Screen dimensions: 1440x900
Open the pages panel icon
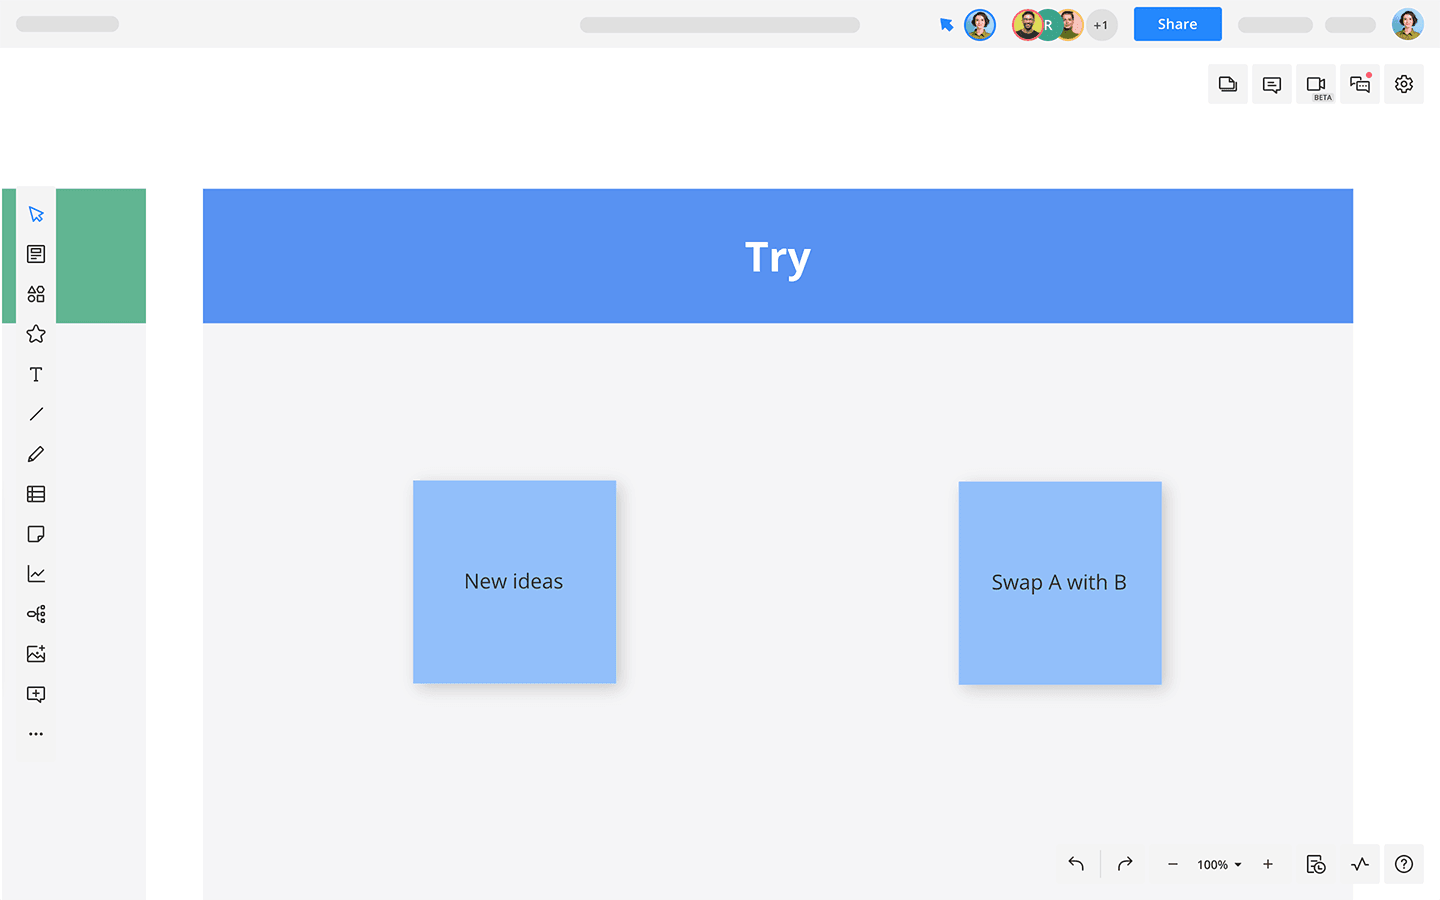(1228, 84)
